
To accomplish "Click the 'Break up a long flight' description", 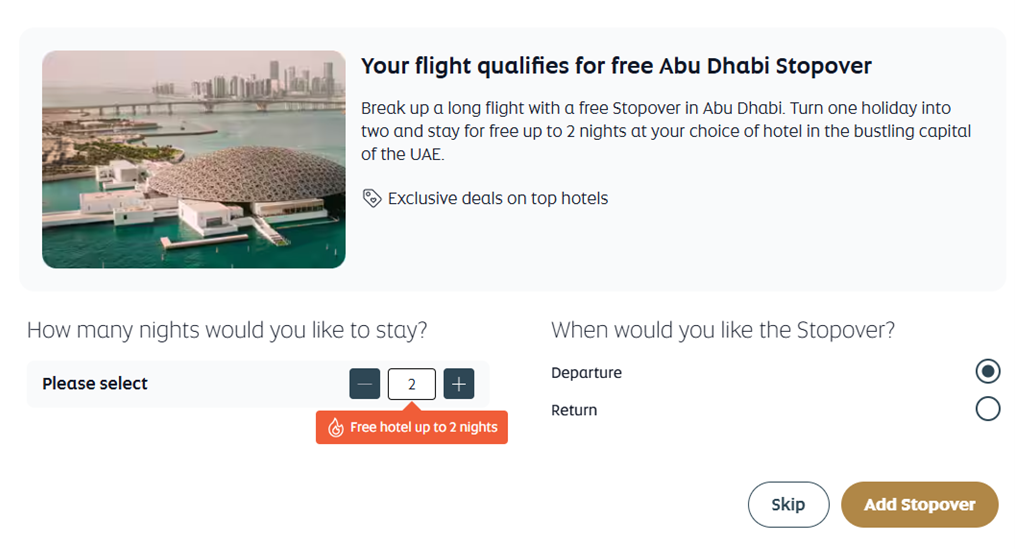I will (656, 108).
